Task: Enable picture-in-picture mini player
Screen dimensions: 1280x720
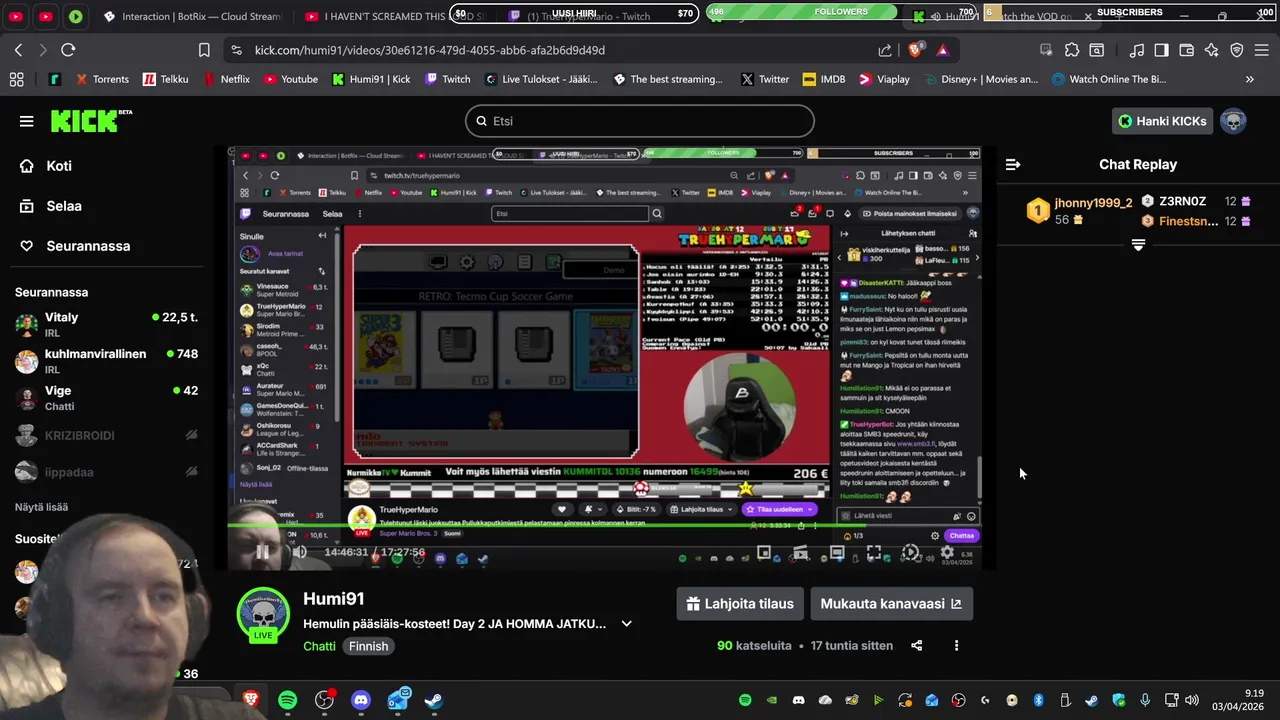Action: [764, 552]
